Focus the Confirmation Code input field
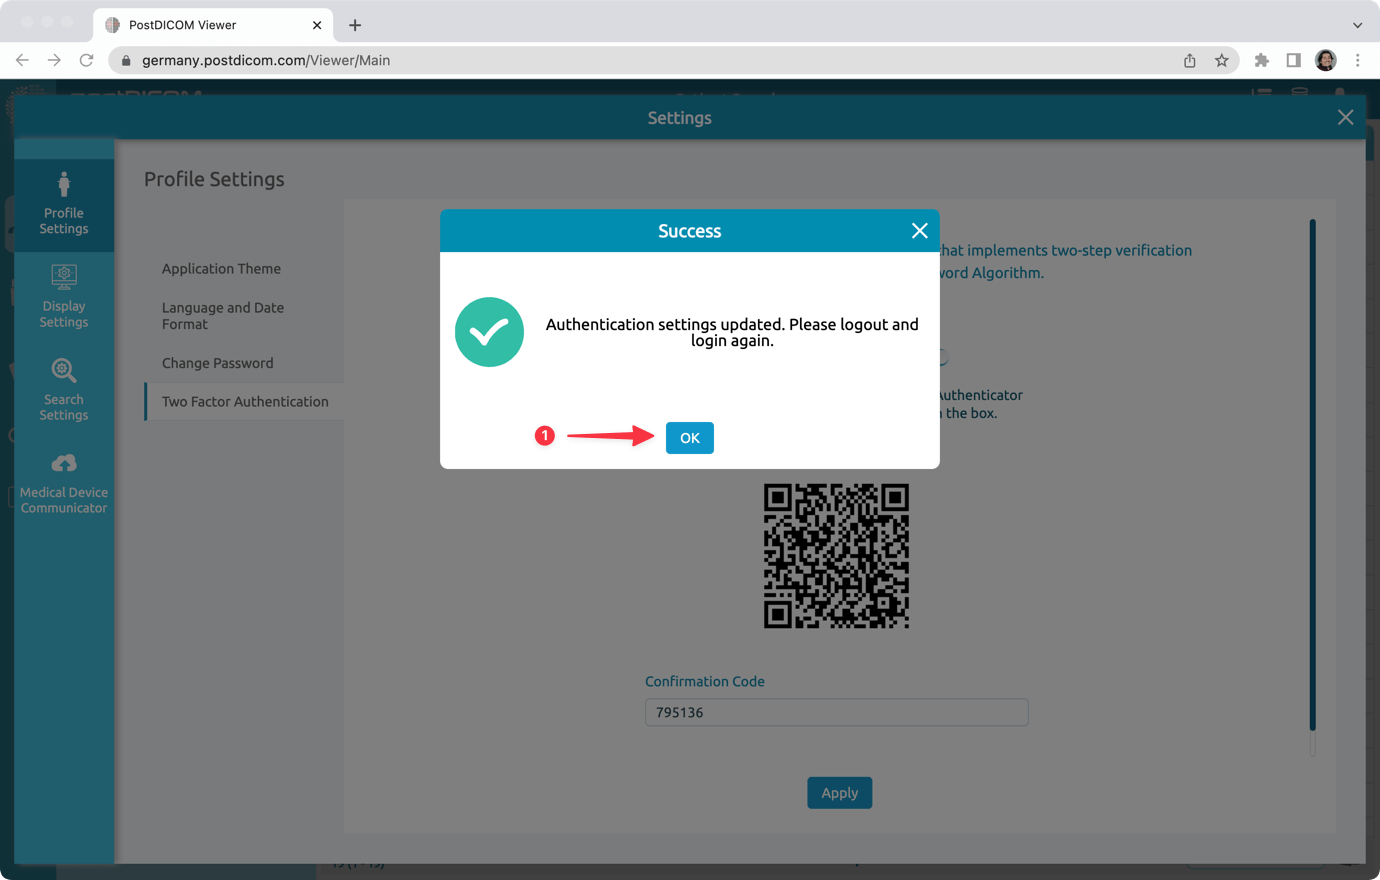 click(836, 712)
